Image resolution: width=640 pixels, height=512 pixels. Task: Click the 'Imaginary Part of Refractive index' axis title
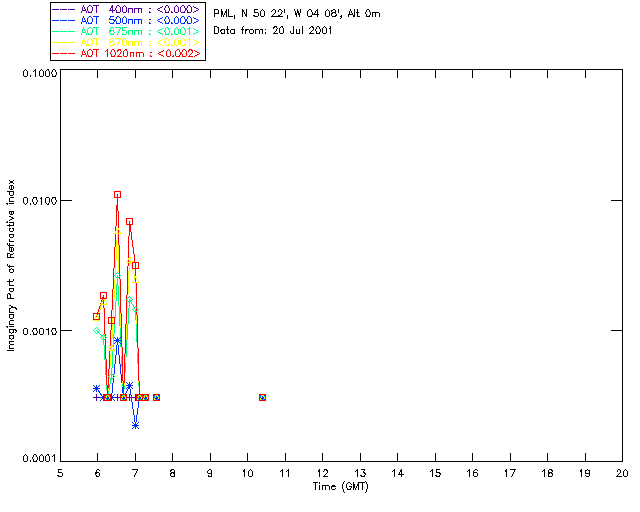click(x=11, y=265)
